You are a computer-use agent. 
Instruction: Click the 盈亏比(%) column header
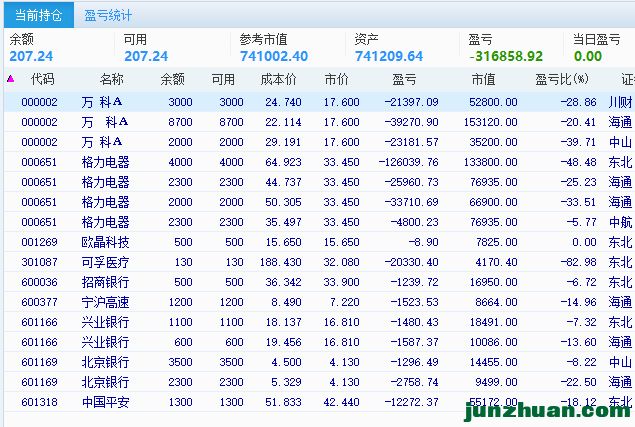click(561, 79)
